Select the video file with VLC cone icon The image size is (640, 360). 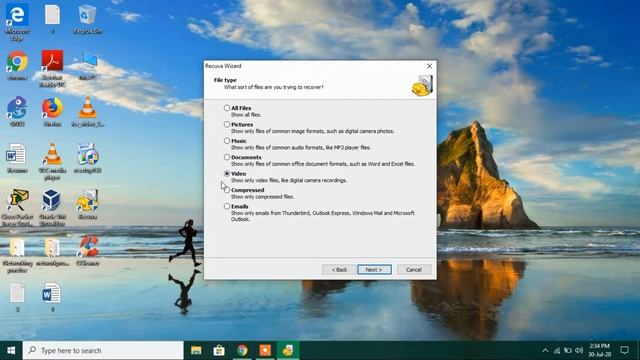pyautogui.click(x=87, y=111)
